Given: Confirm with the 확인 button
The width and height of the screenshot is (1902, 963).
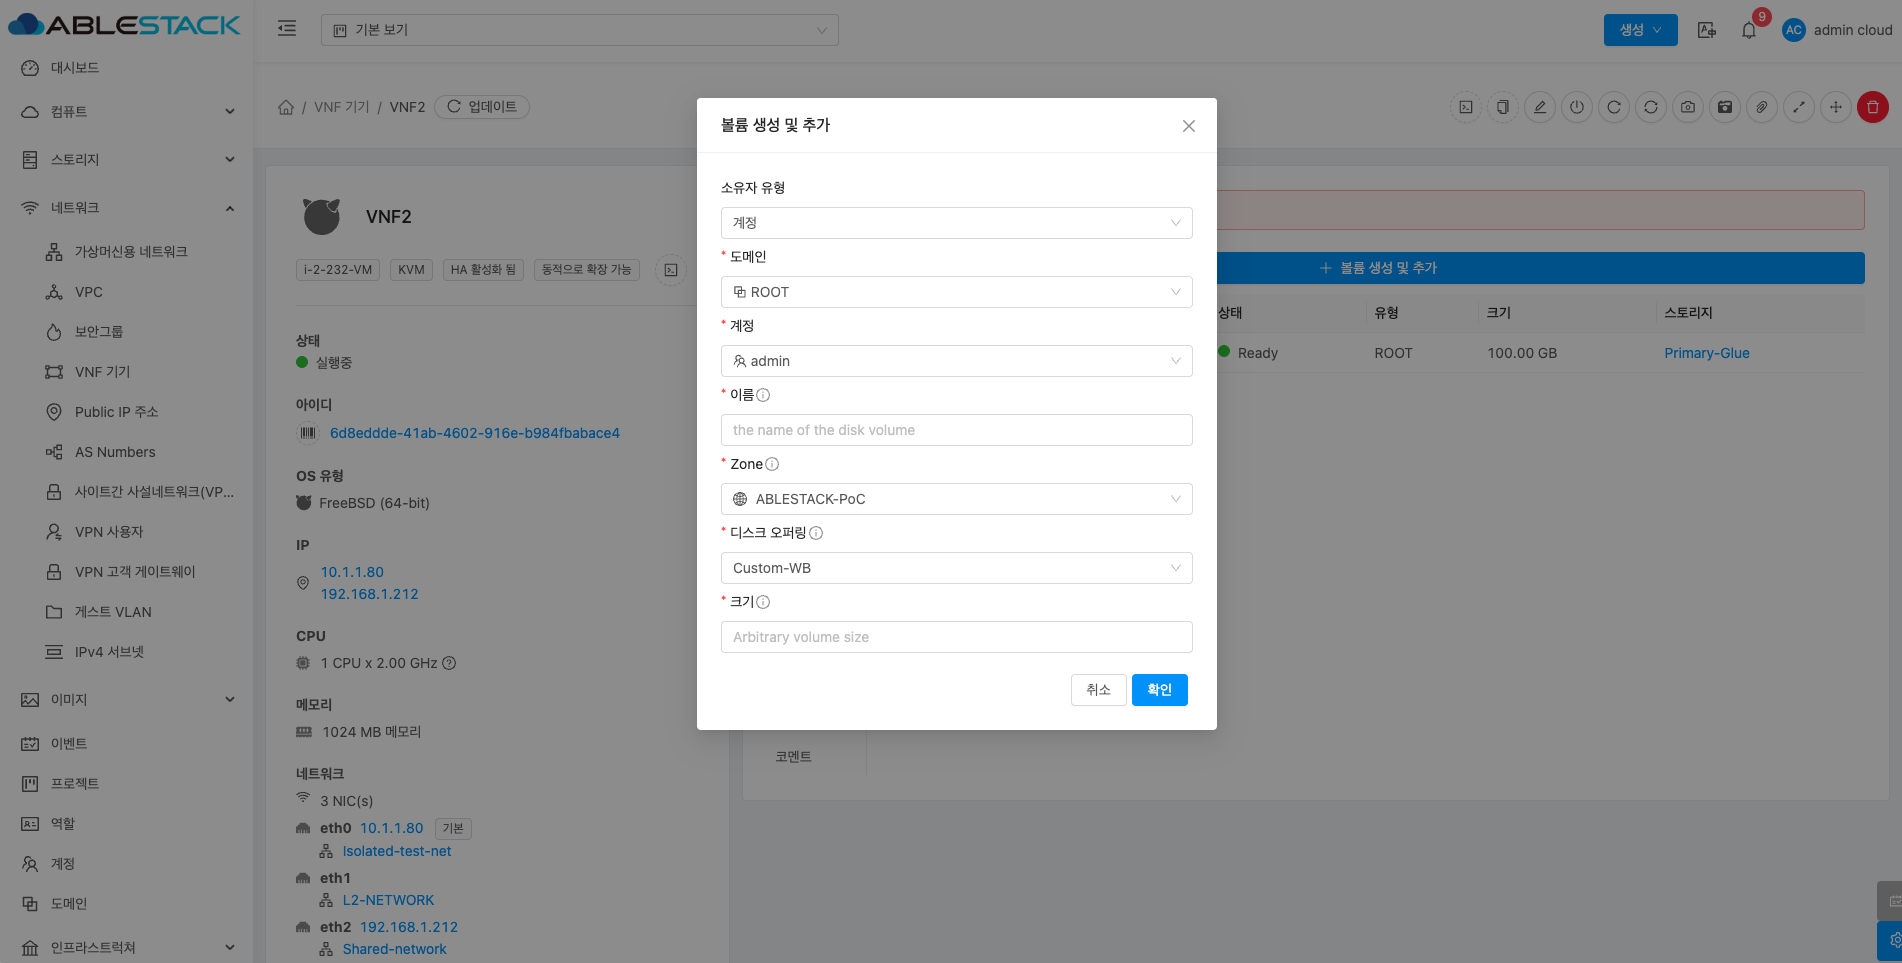Looking at the screenshot, I should pyautogui.click(x=1160, y=690).
